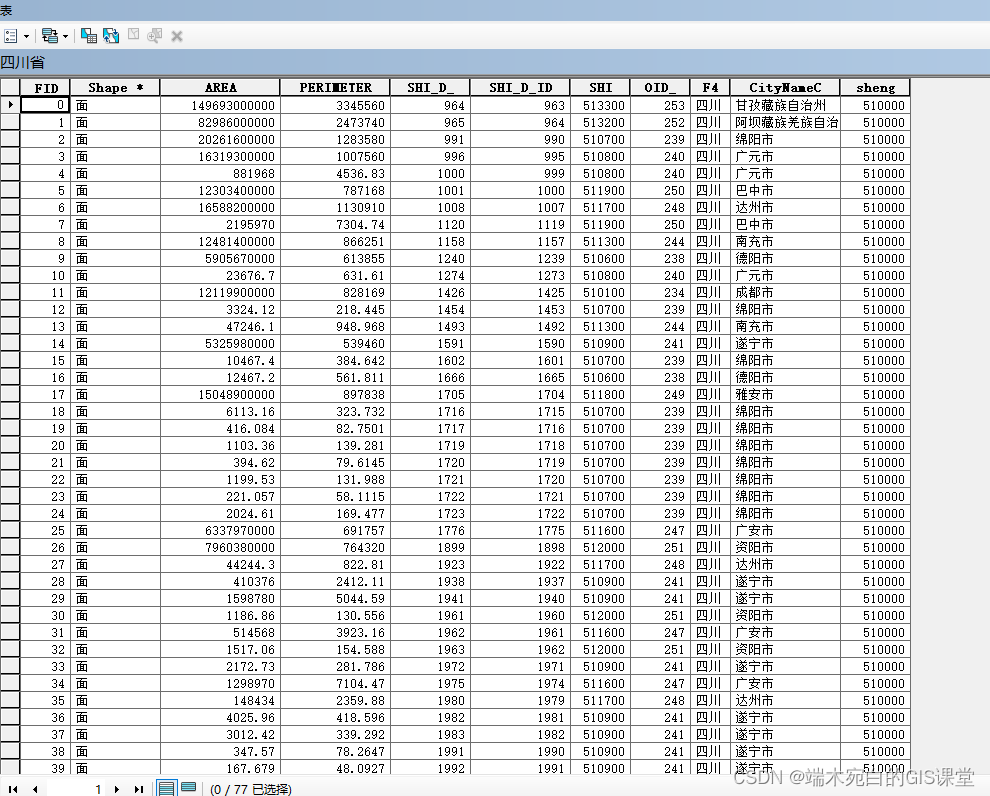Click the Shape * column header

point(116,88)
